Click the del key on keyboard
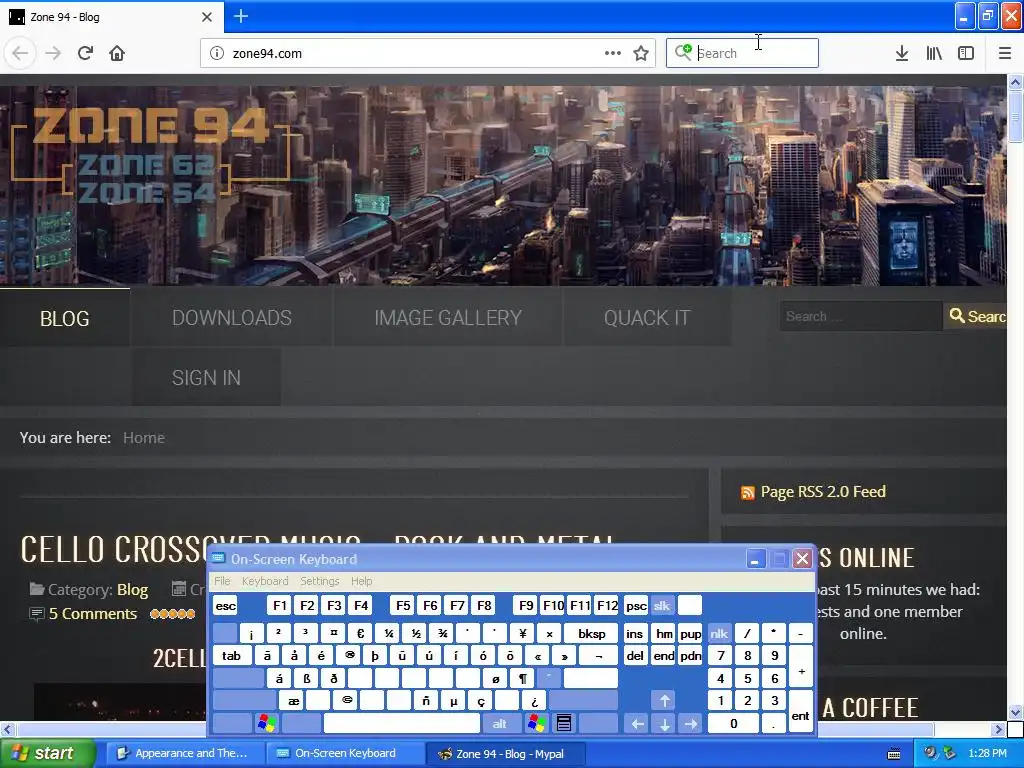 (634, 656)
